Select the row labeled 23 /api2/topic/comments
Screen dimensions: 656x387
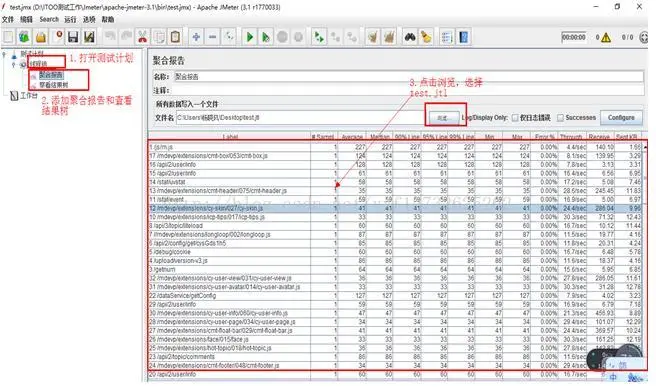[395, 357]
